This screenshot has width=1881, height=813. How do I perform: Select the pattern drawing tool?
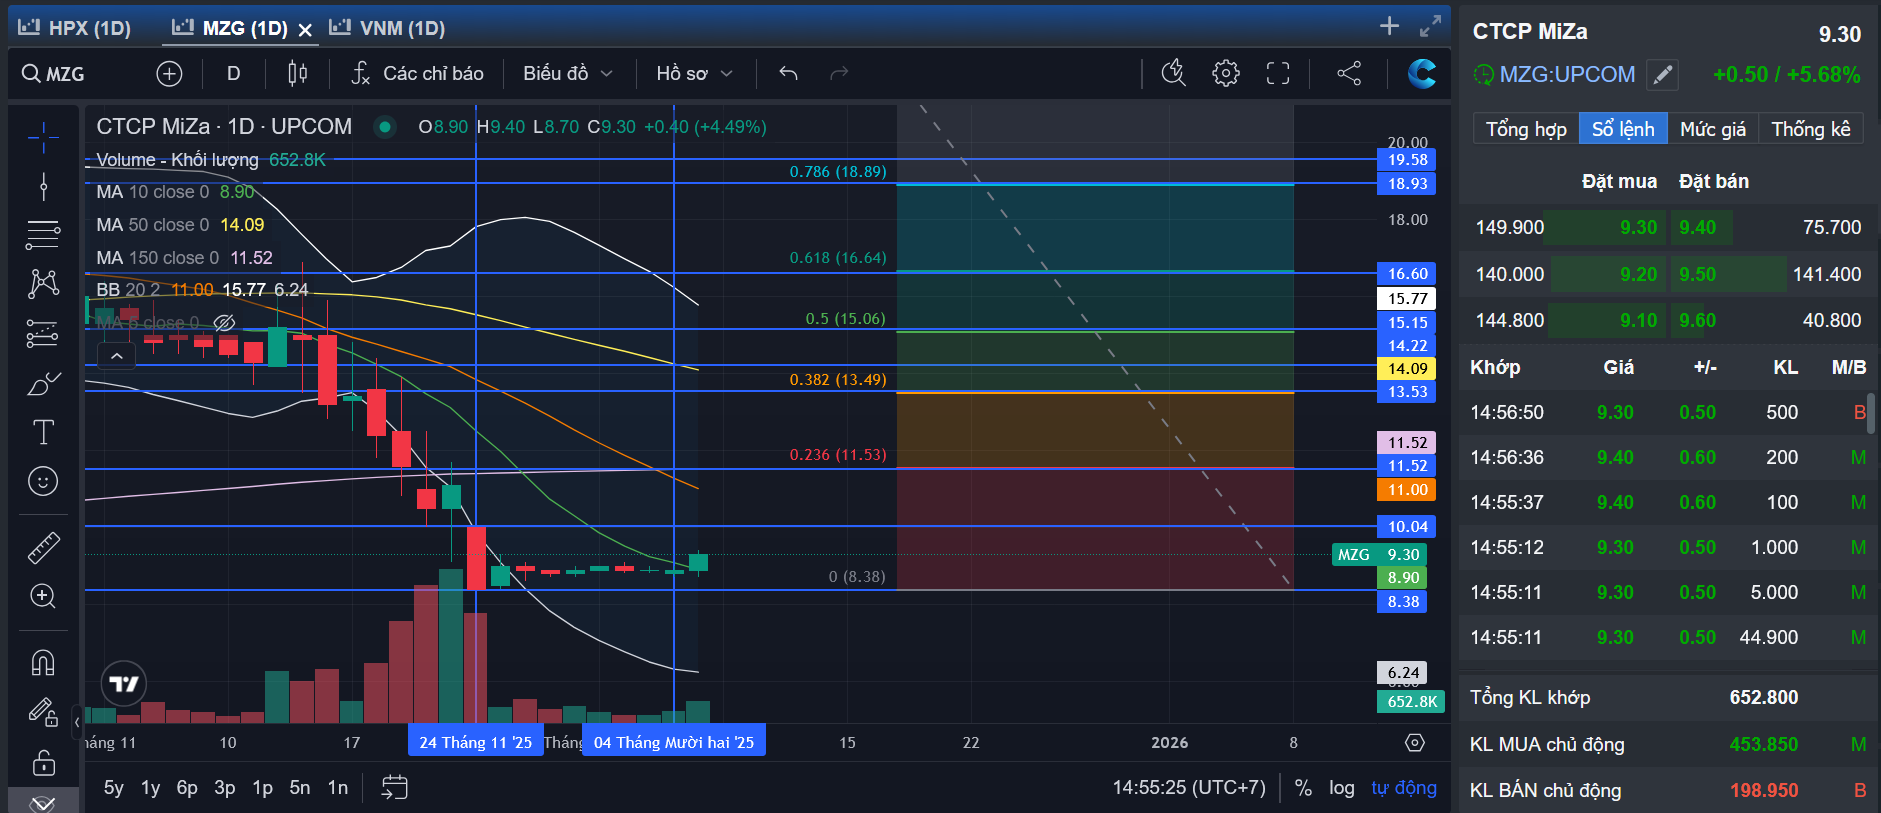pyautogui.click(x=43, y=284)
